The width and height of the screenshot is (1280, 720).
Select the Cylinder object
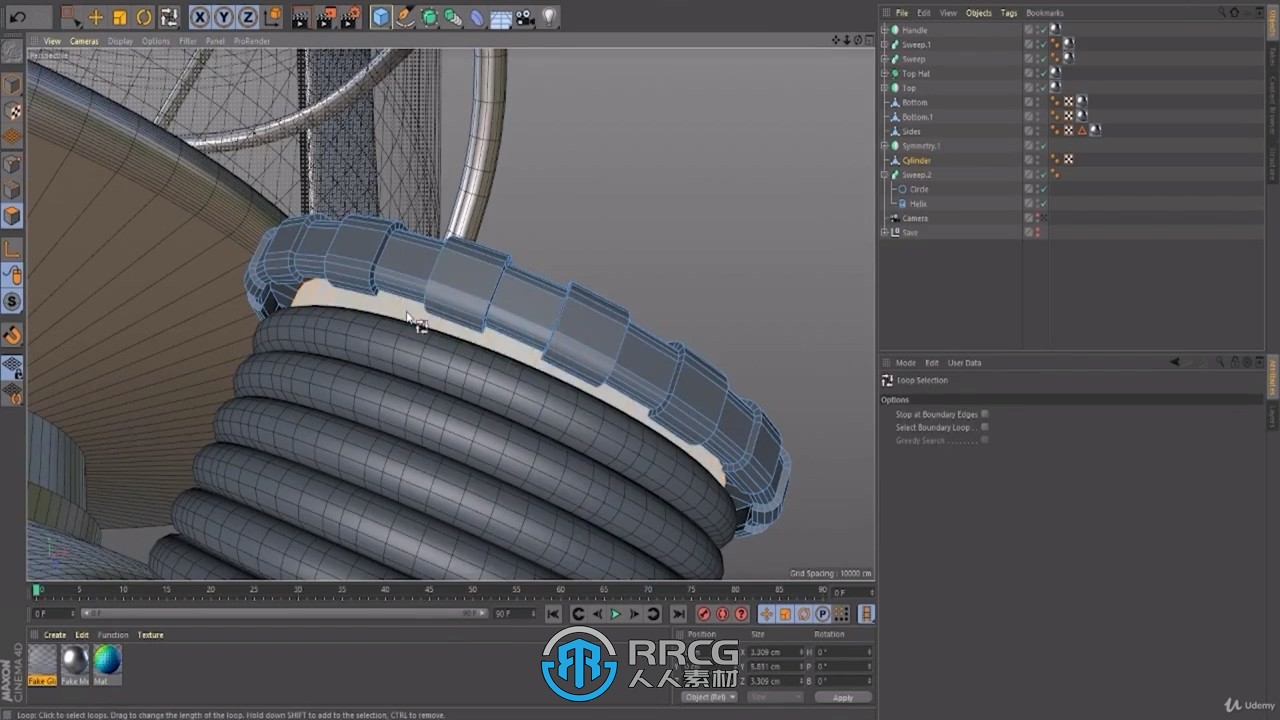pyautogui.click(x=916, y=160)
